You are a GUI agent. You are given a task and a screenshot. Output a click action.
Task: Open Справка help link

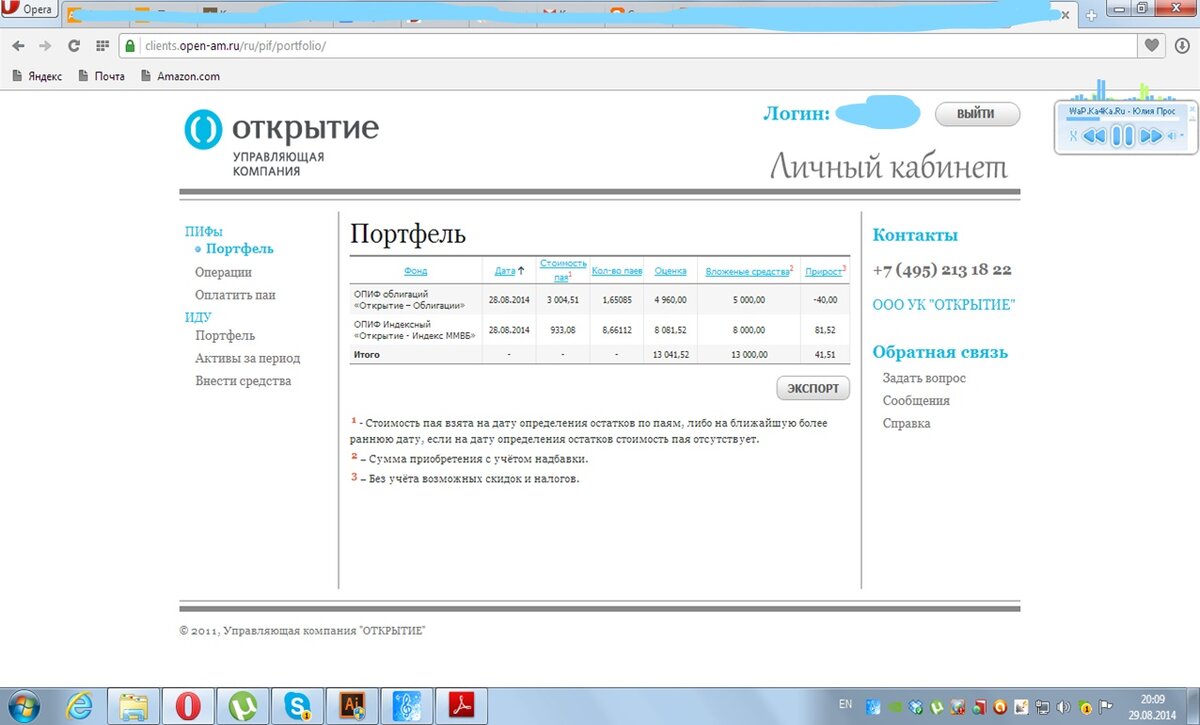click(906, 424)
